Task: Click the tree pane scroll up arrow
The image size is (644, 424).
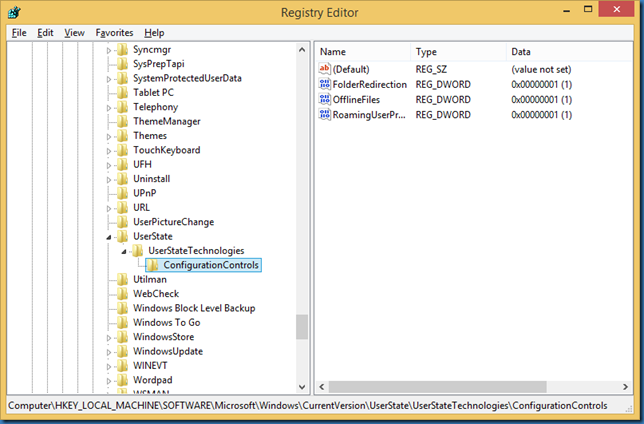Action: tap(302, 50)
